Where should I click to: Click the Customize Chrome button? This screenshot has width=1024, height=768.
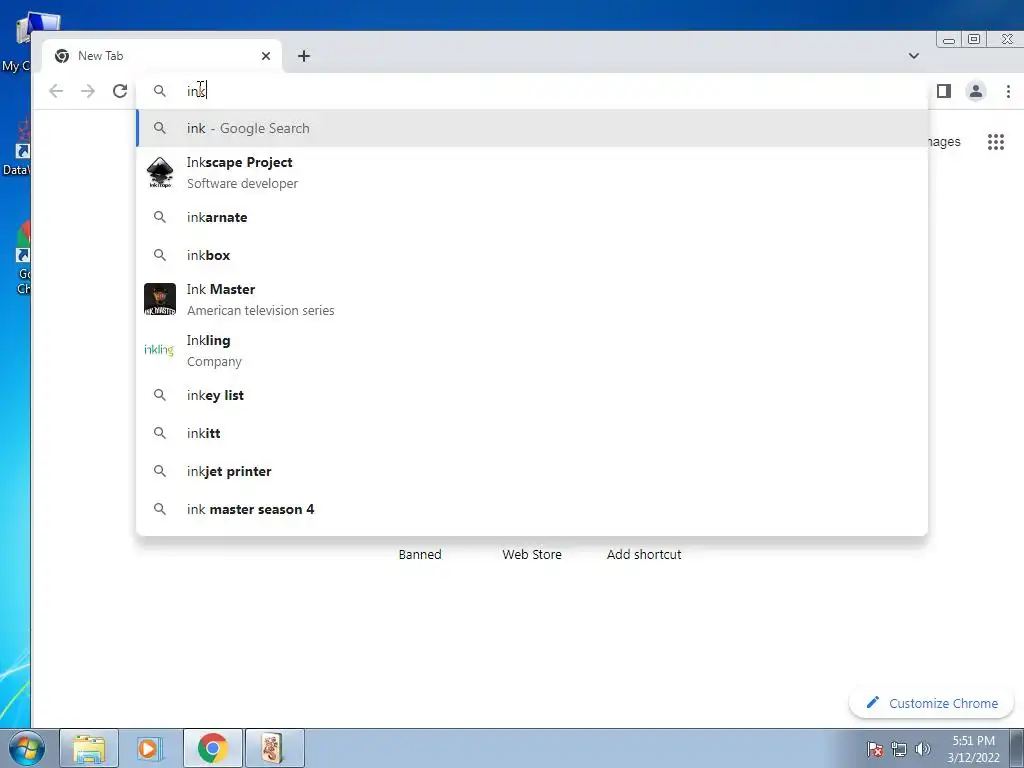click(x=931, y=703)
